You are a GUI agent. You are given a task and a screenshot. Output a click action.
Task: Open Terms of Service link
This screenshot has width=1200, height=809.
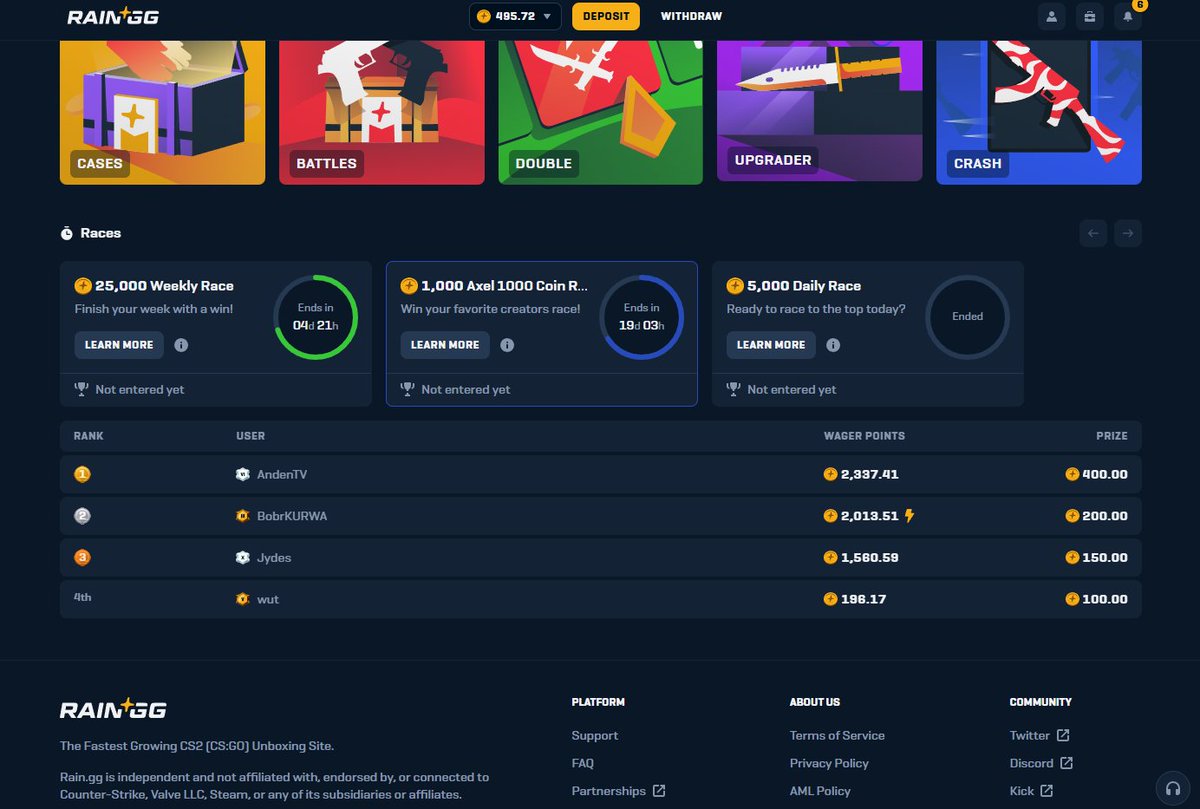coord(837,735)
